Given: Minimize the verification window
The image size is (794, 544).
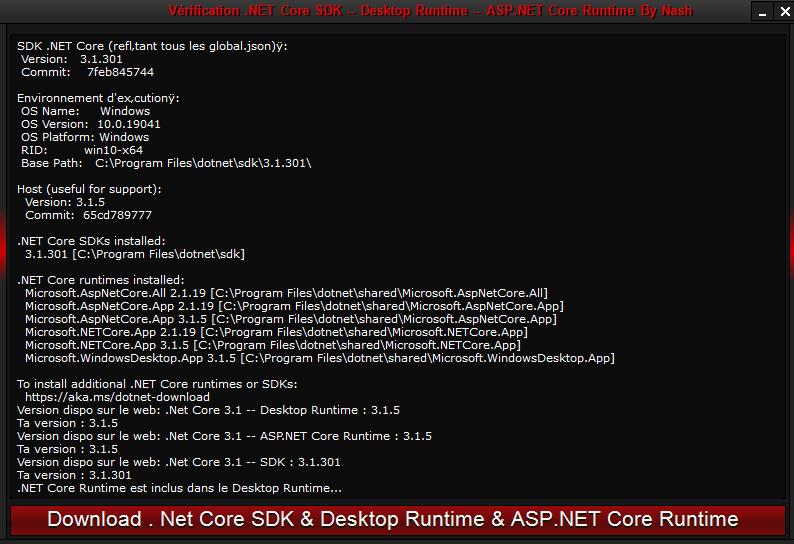Looking at the screenshot, I should [762, 11].
